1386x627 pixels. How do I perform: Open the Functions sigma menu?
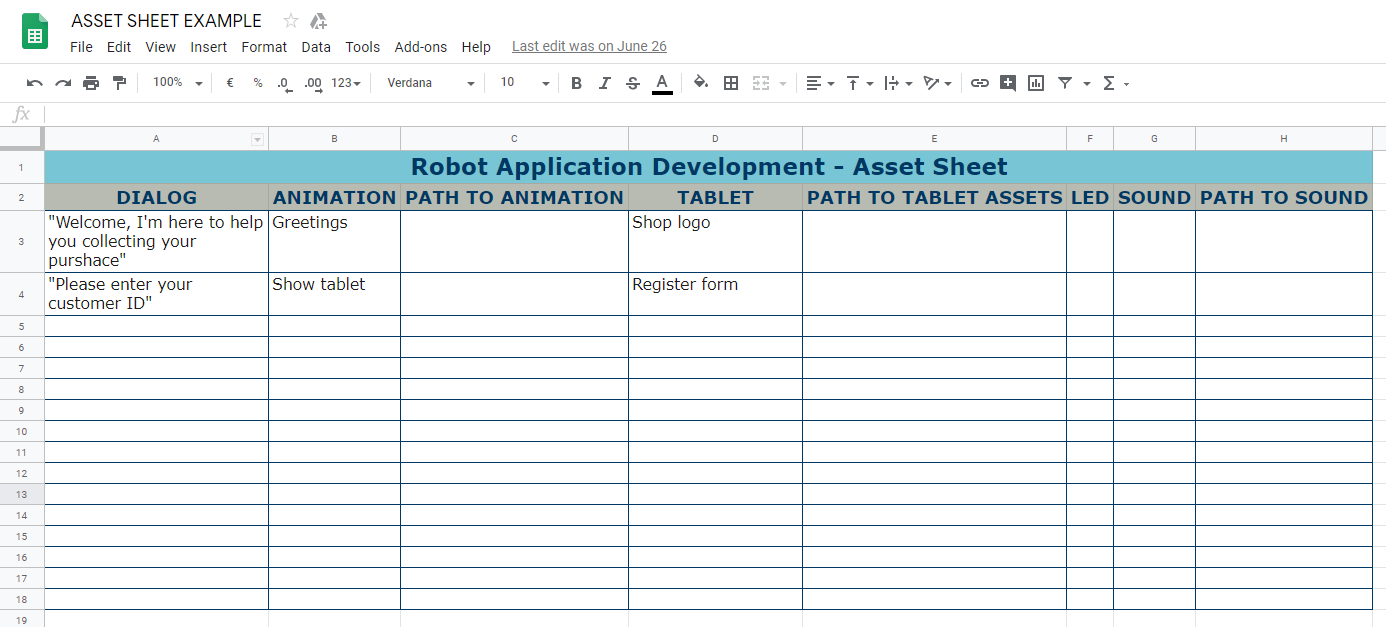(x=1115, y=83)
